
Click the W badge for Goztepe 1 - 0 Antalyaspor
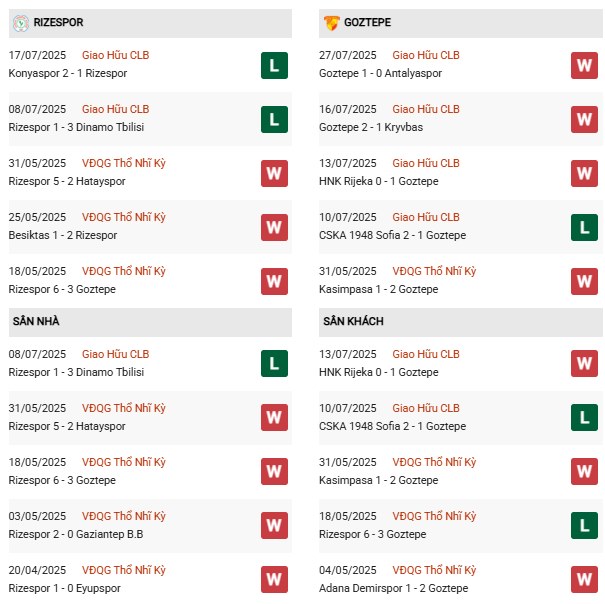tap(584, 66)
